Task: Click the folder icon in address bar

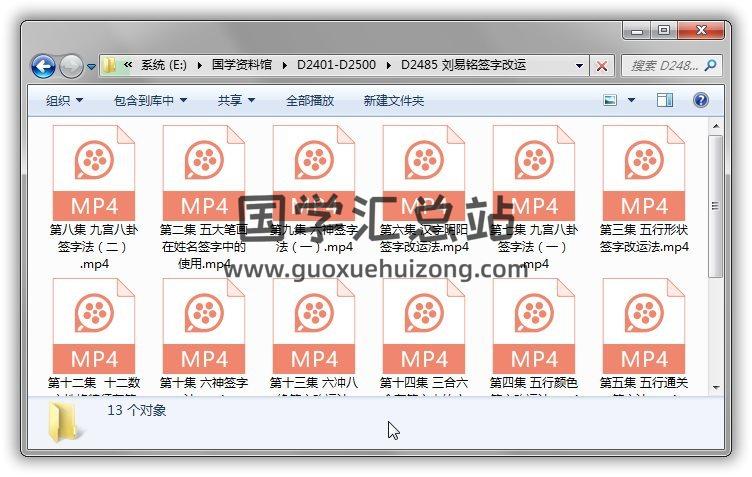Action: pos(109,65)
